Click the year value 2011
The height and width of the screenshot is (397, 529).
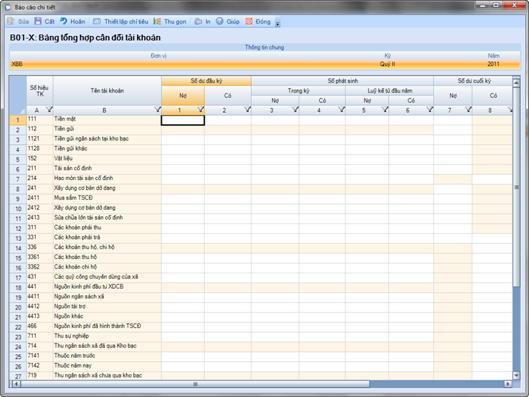(493, 64)
